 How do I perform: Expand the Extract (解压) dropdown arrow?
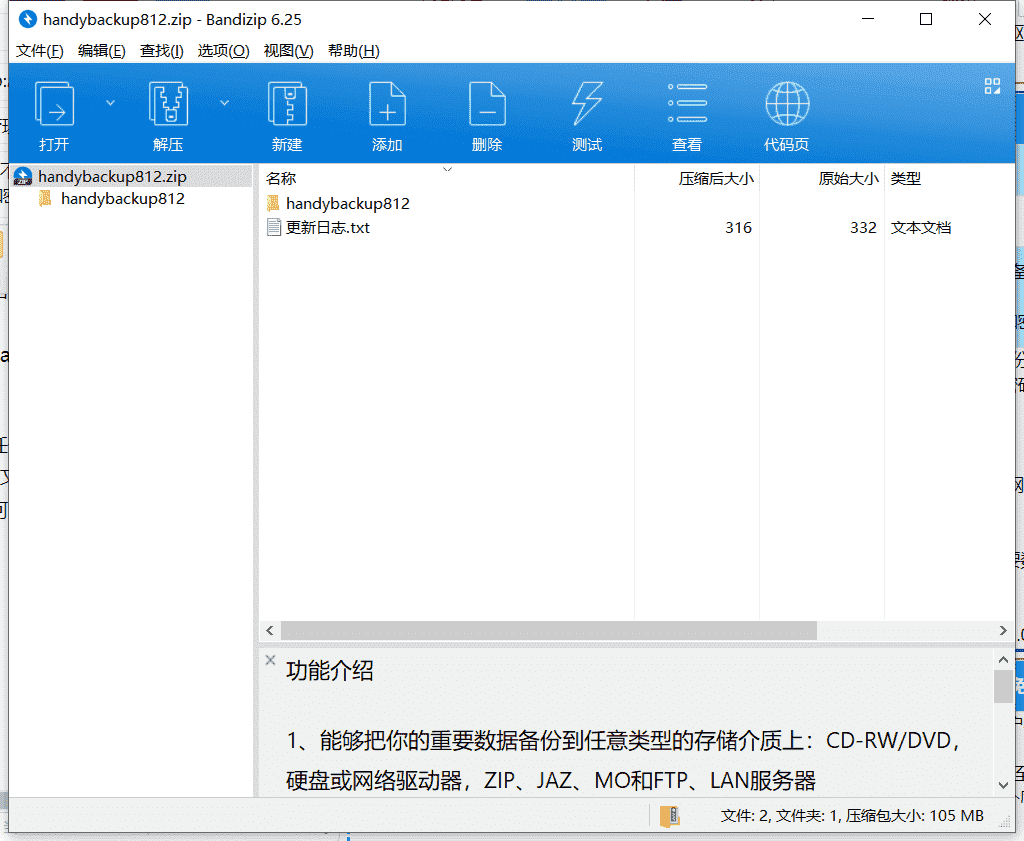224,103
